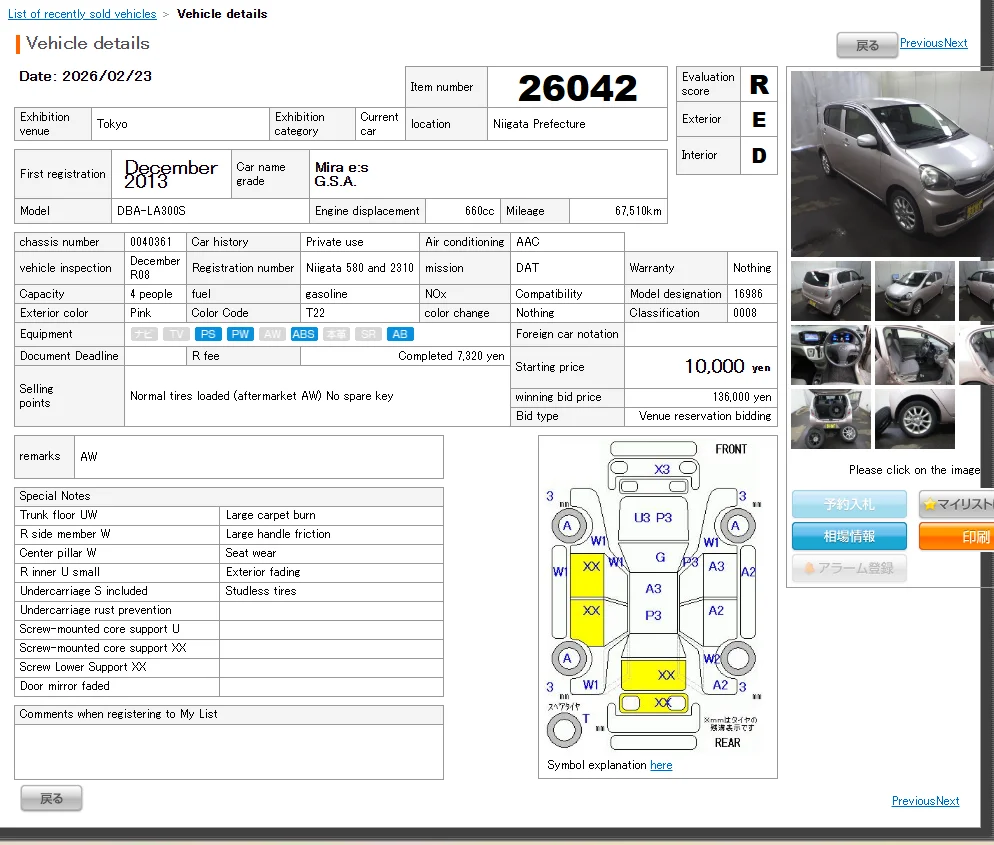
Task: Select the selling points text about normal tires
Action: click(x=261, y=396)
